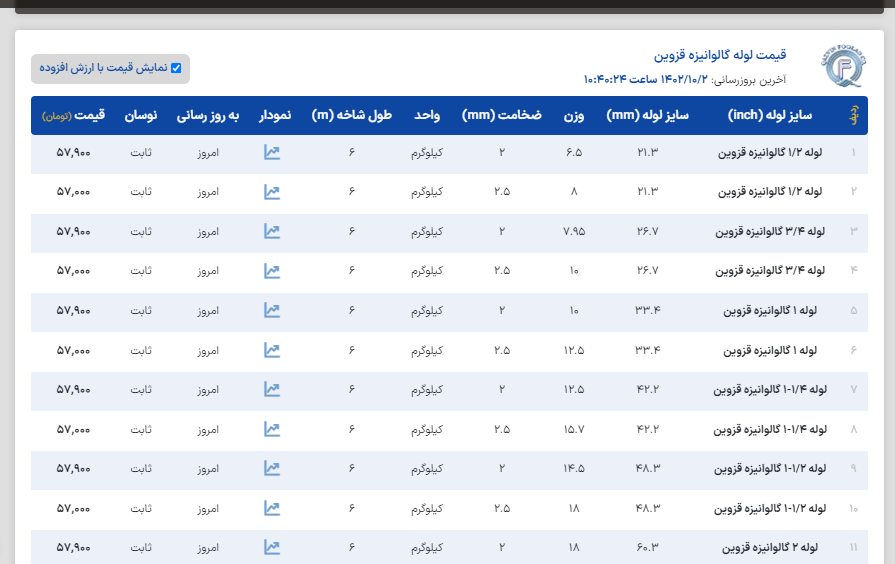View the chart icon in row 7

coord(272,389)
